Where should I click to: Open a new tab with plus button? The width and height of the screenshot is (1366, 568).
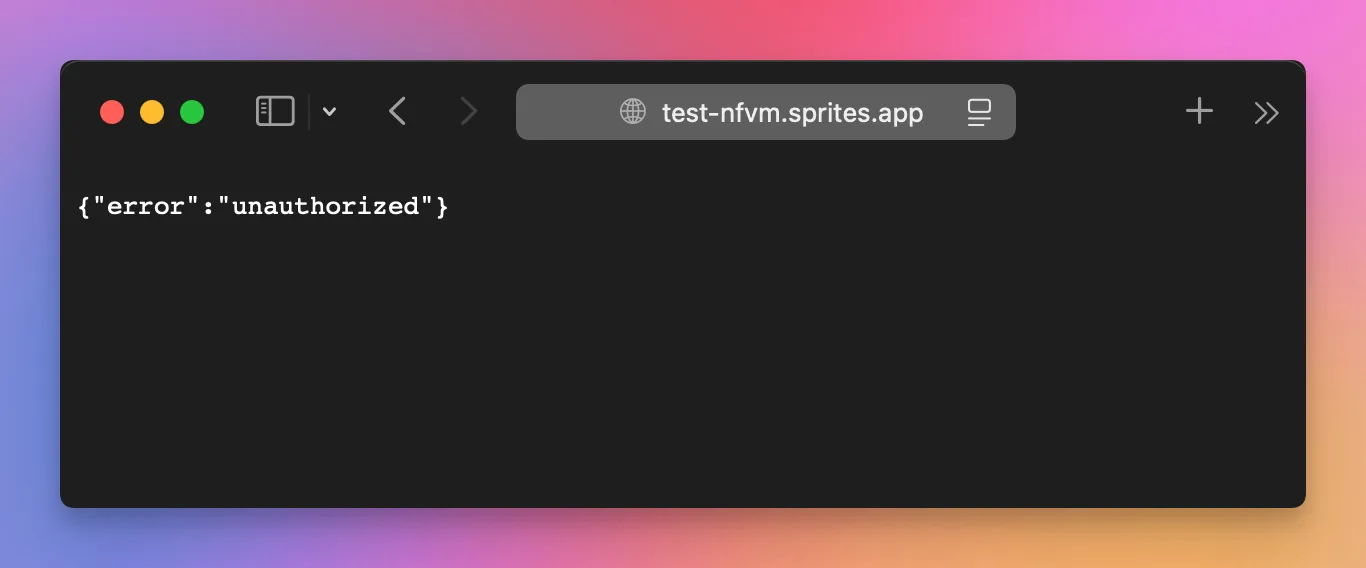(1199, 111)
